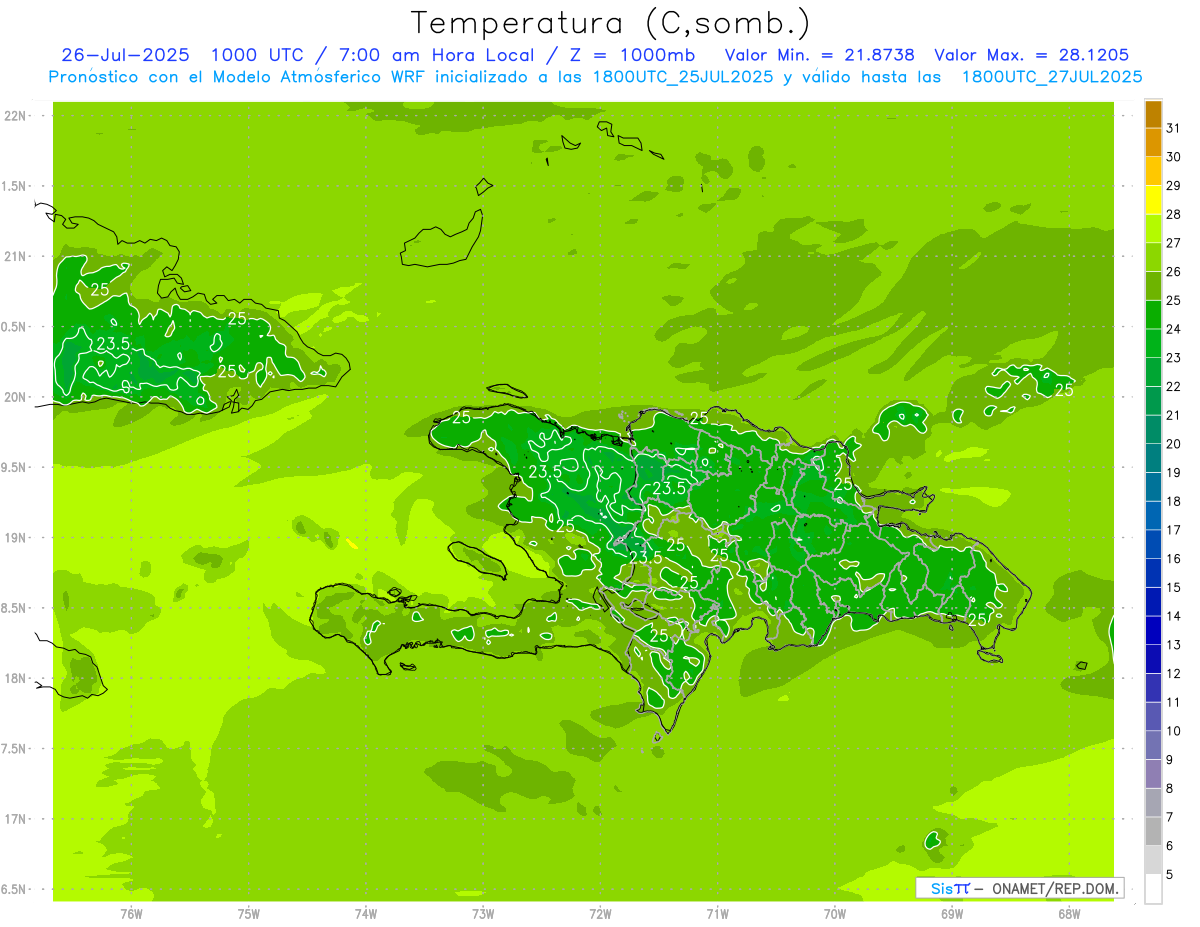Click the "68W" longitude label
Image resolution: width=1200 pixels, height=927 pixels.
1069,914
